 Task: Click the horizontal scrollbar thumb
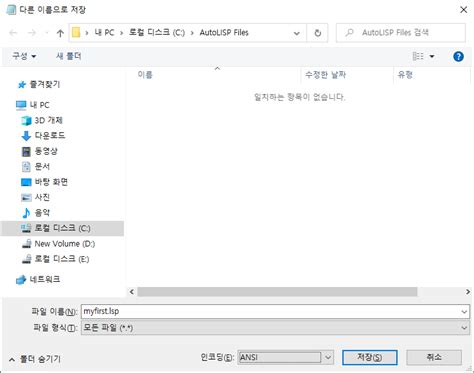(277, 292)
